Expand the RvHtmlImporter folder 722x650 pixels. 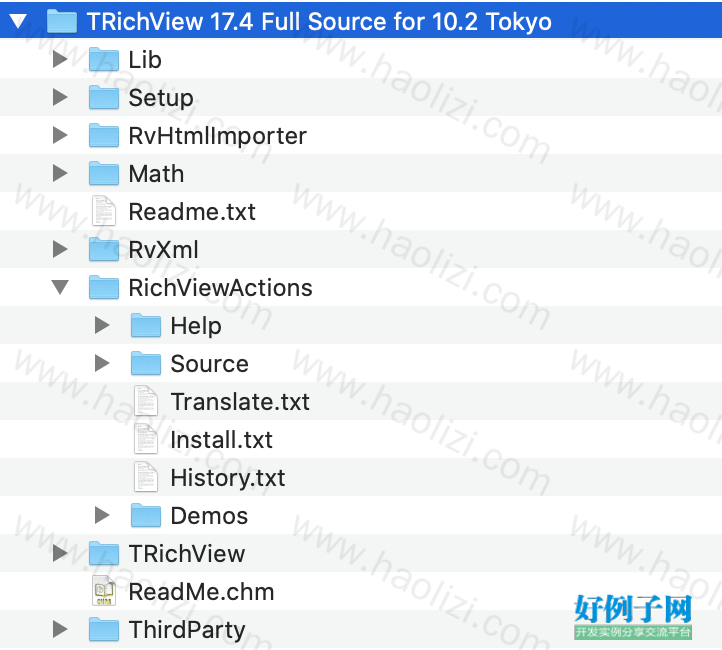pyautogui.click(x=60, y=135)
